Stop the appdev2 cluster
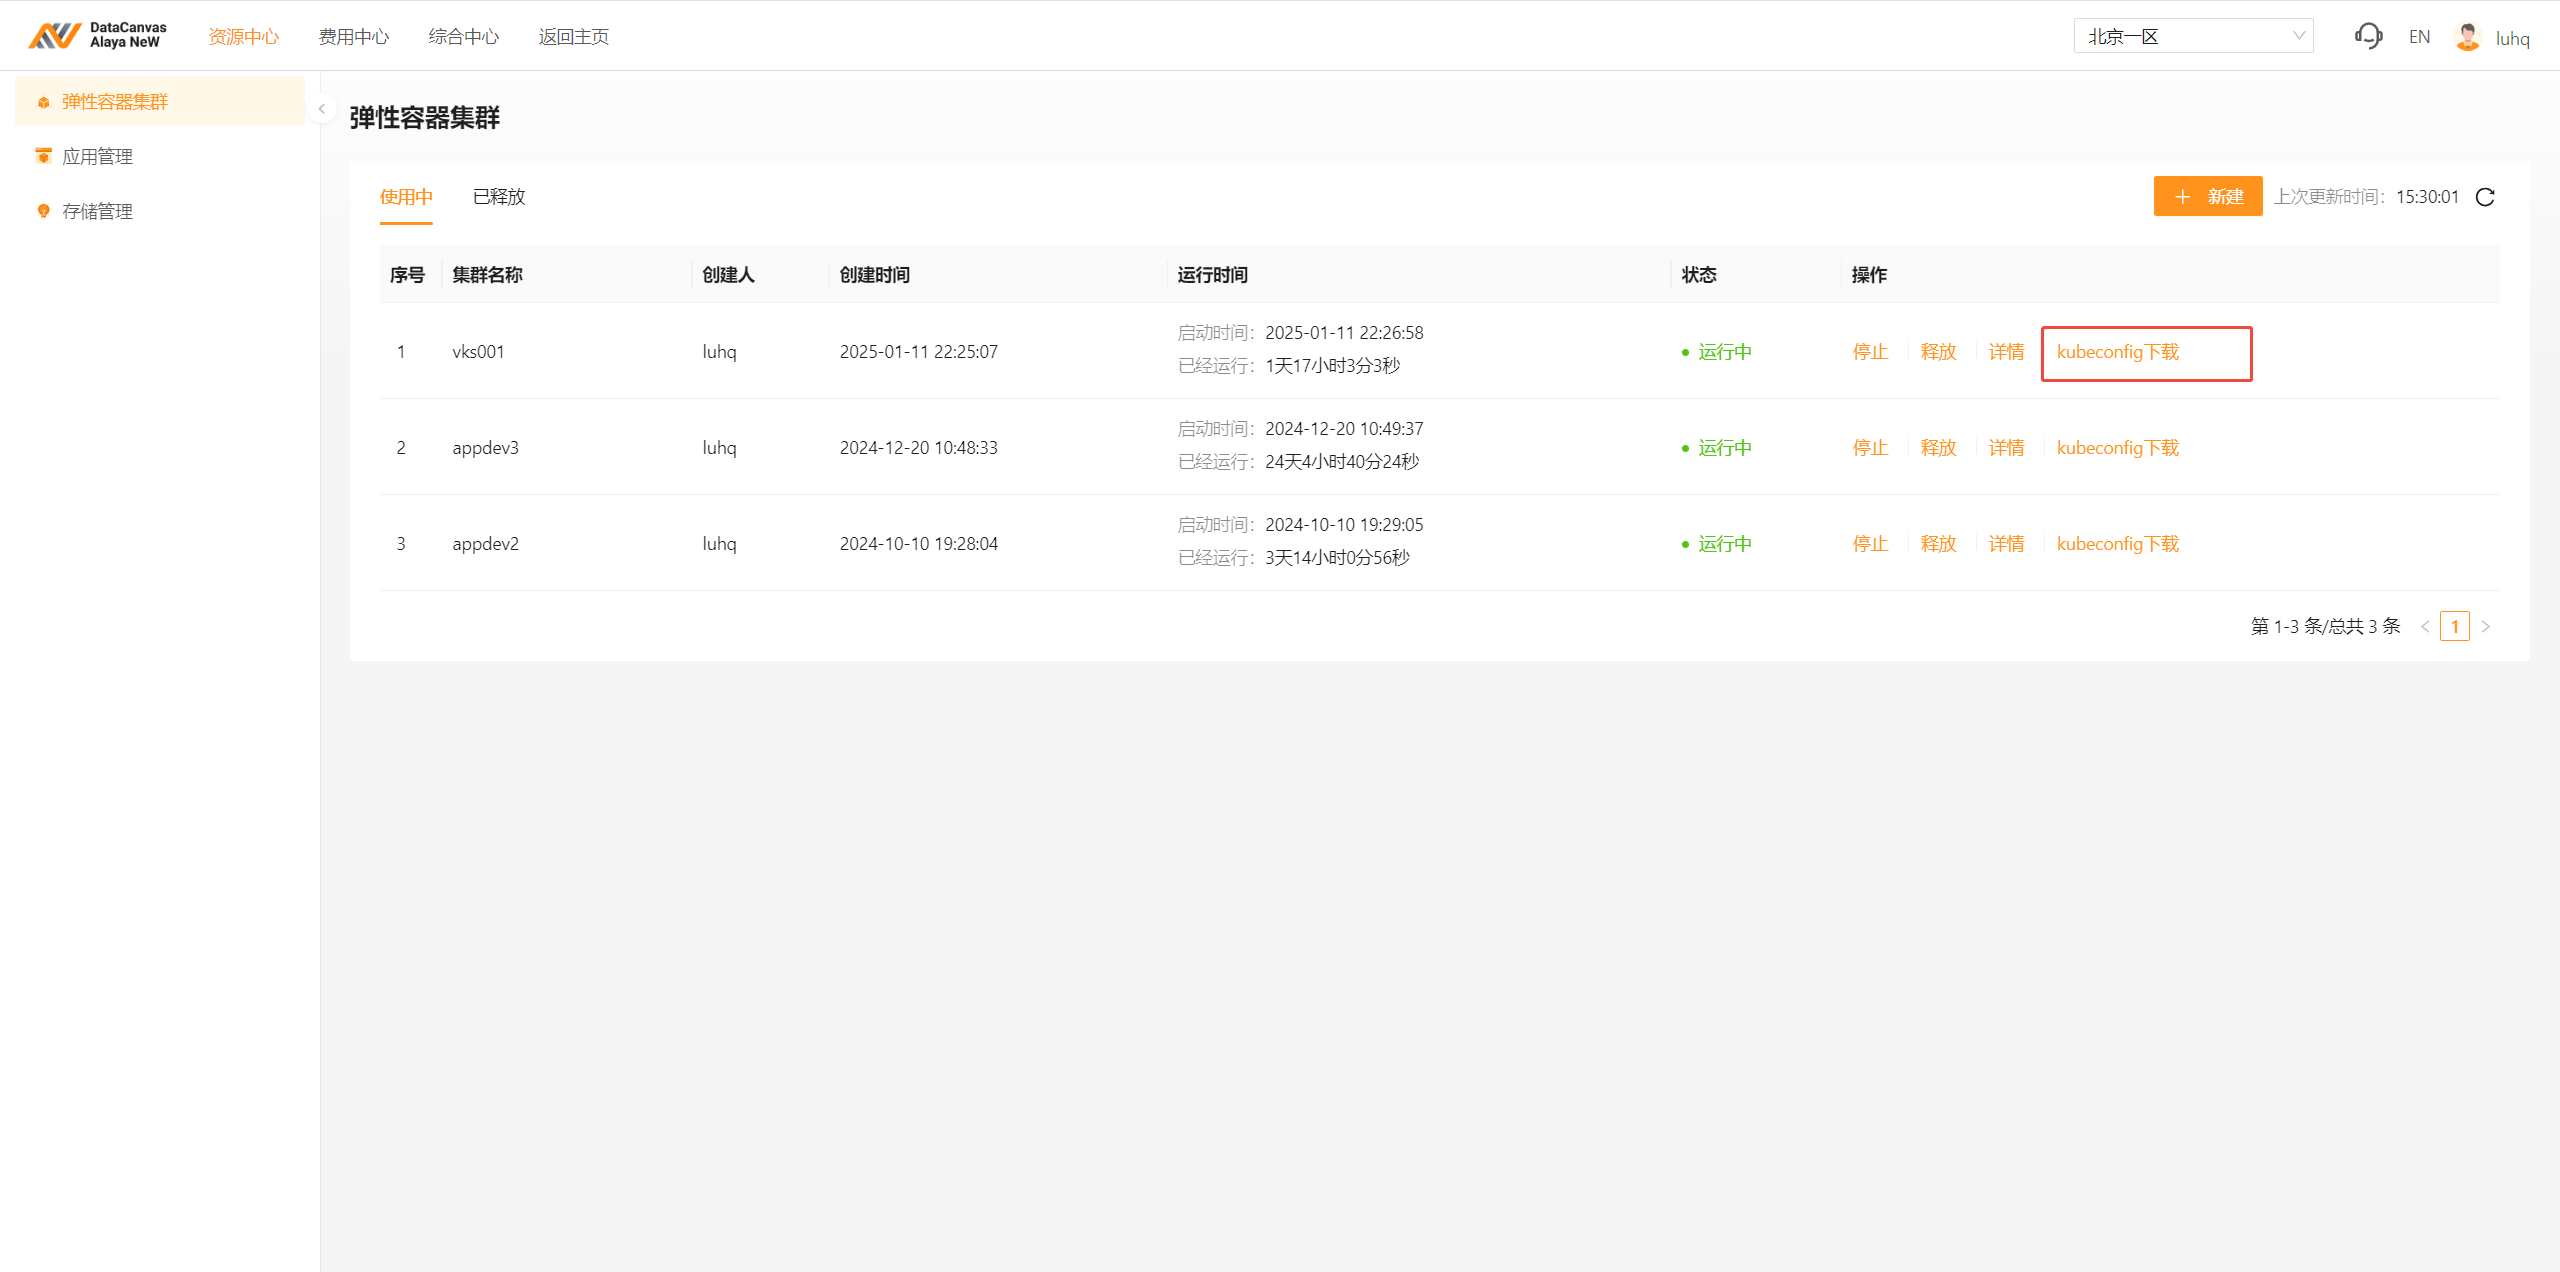2560x1272 pixels. 1870,544
